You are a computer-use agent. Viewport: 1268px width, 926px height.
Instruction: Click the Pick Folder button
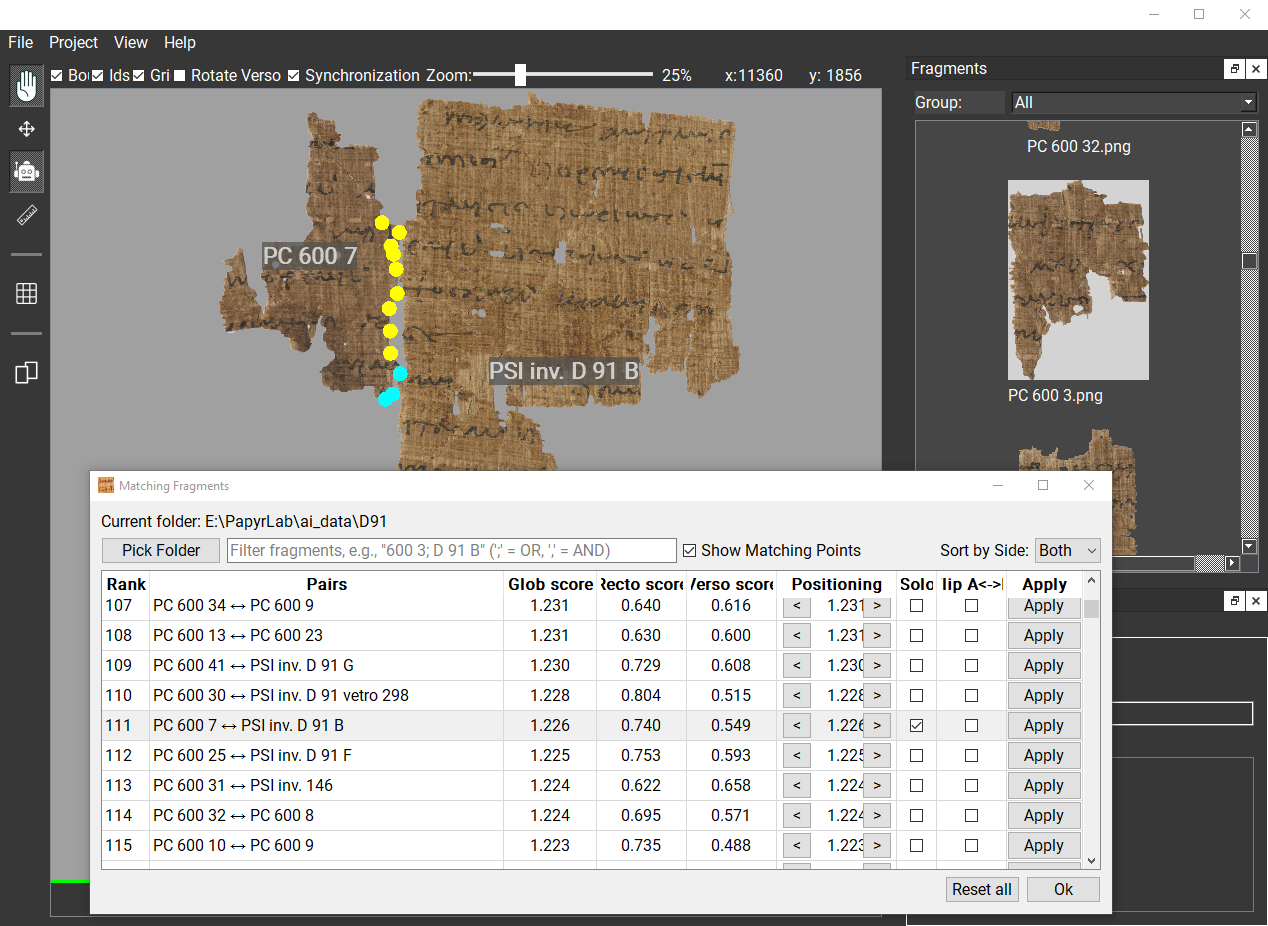pyautogui.click(x=160, y=550)
